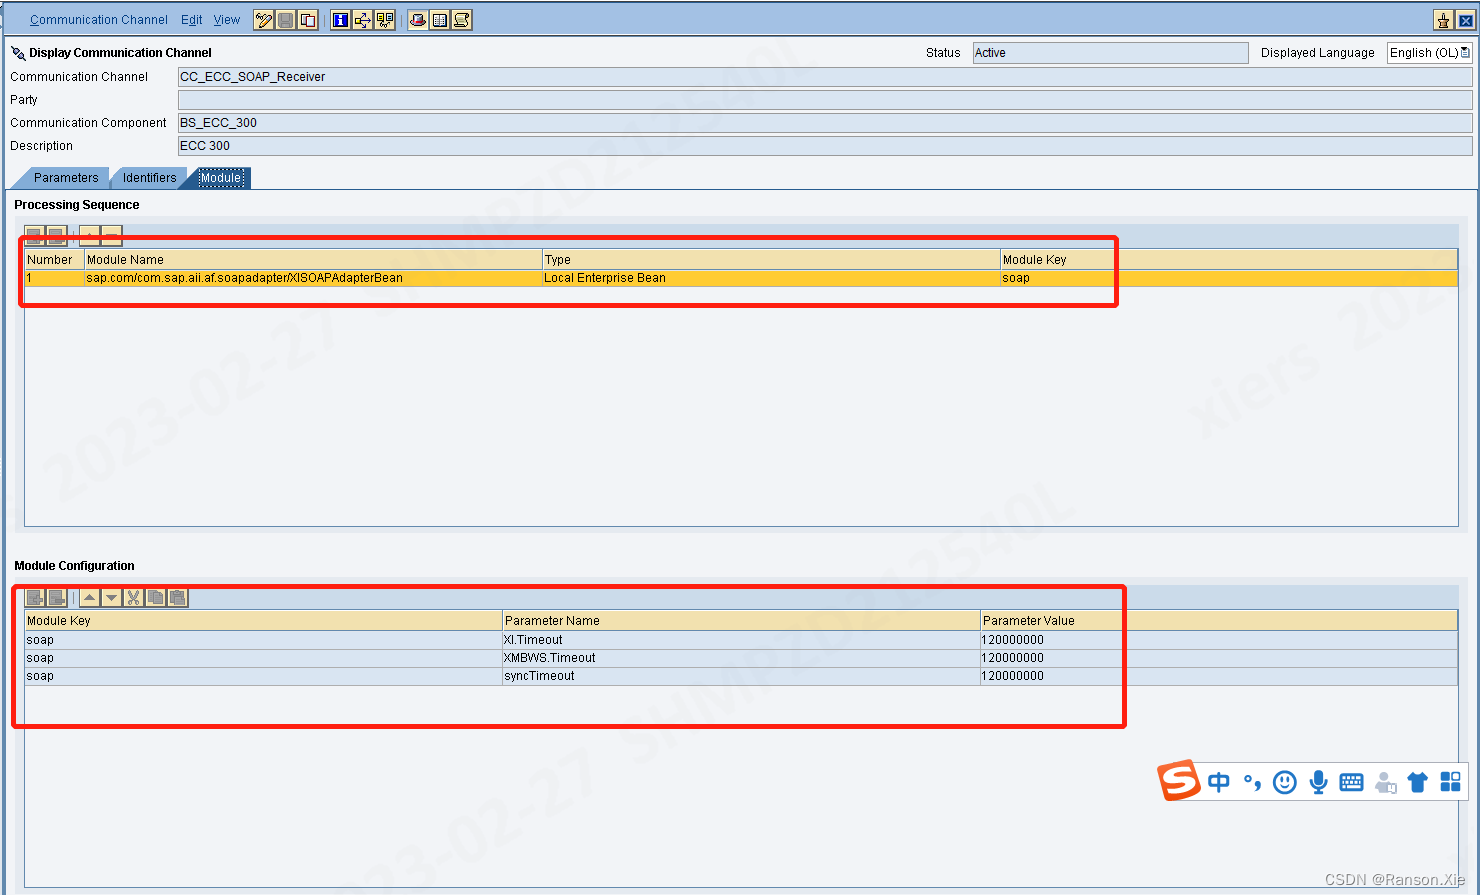Move the selected parameter up
The height and width of the screenshot is (895, 1480).
click(89, 597)
